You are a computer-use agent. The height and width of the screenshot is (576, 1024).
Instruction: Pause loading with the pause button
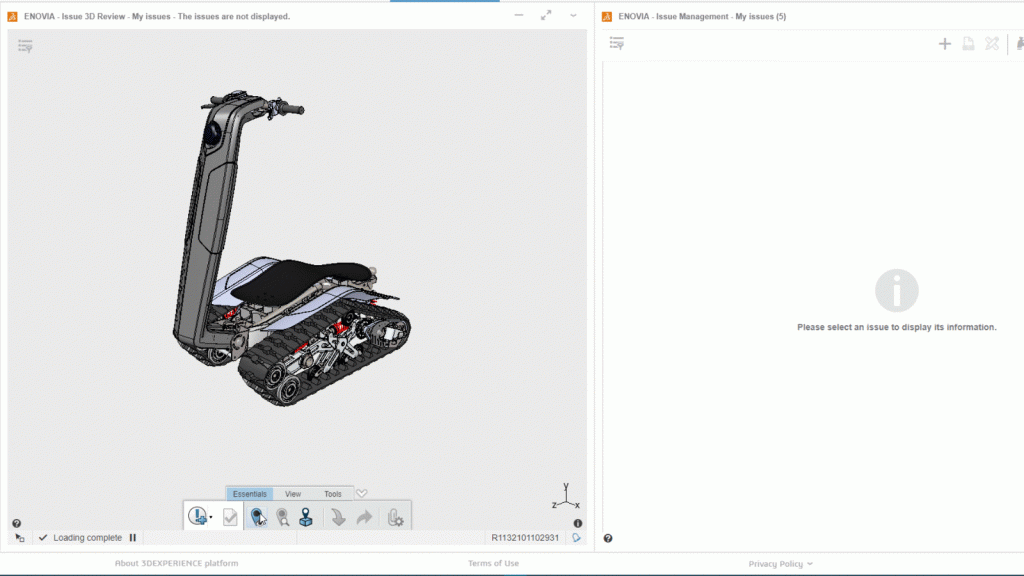(x=132, y=538)
